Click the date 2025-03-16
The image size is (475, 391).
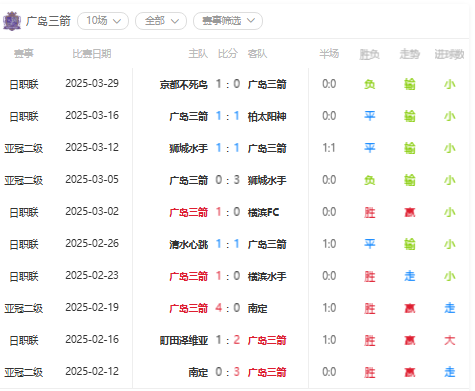(x=92, y=115)
